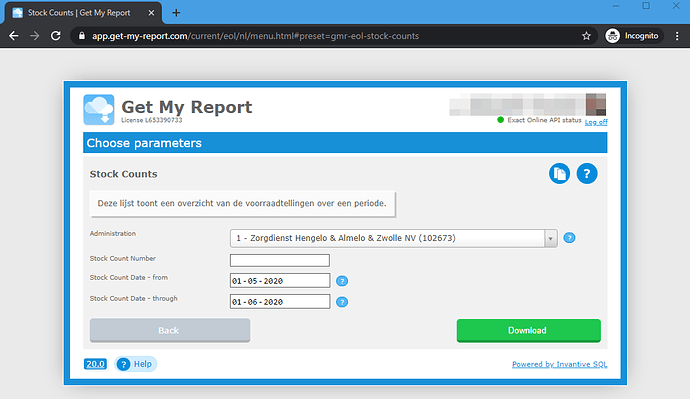View site info via the padlock icon

point(81,36)
